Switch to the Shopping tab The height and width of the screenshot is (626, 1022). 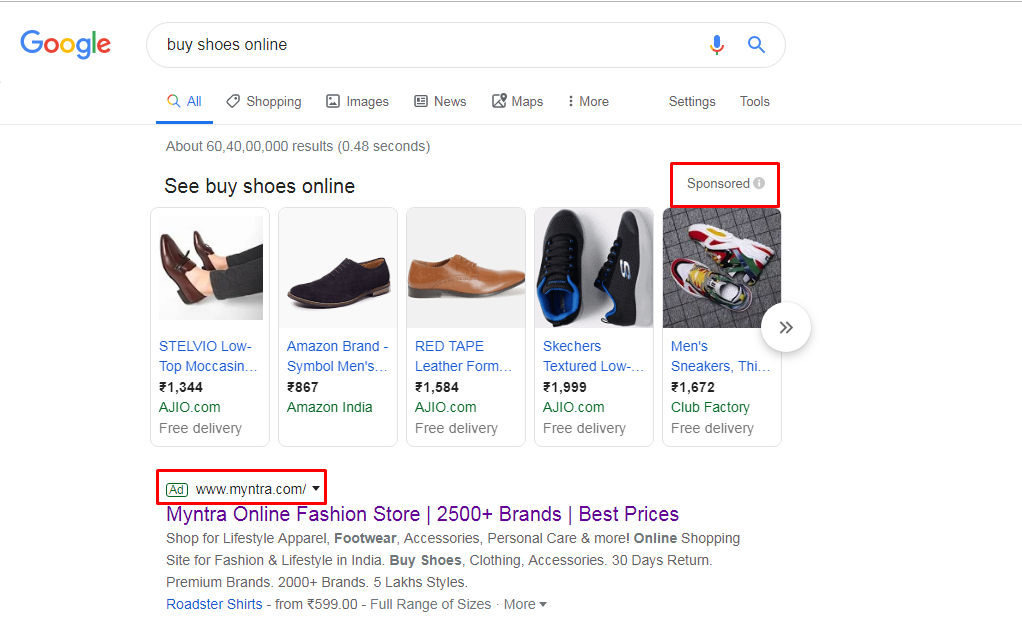click(264, 102)
